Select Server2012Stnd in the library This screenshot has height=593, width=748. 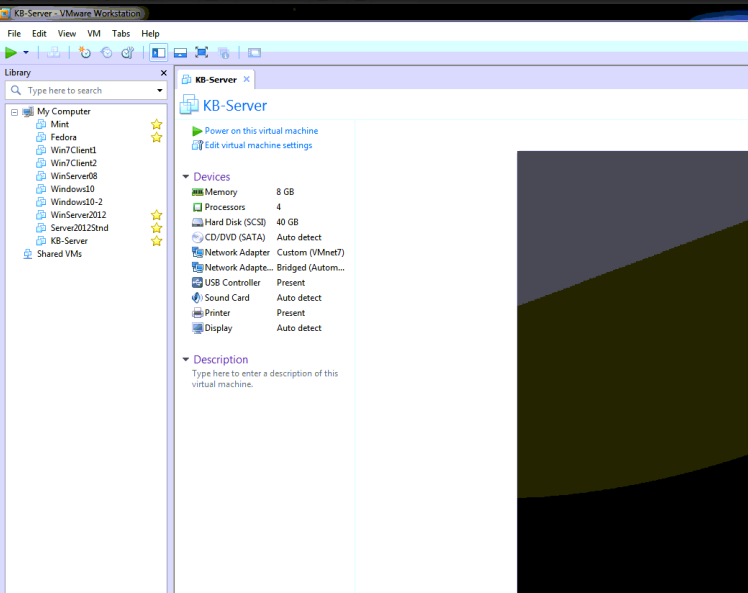tap(79, 228)
